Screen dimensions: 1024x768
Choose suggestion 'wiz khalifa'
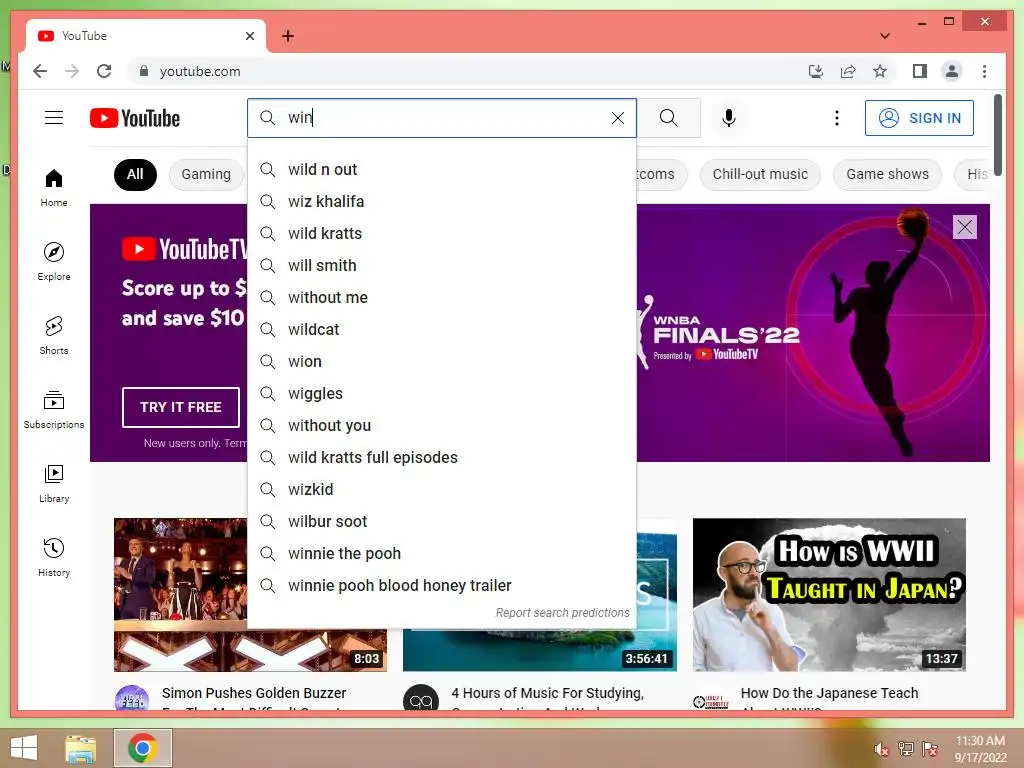pyautogui.click(x=442, y=202)
